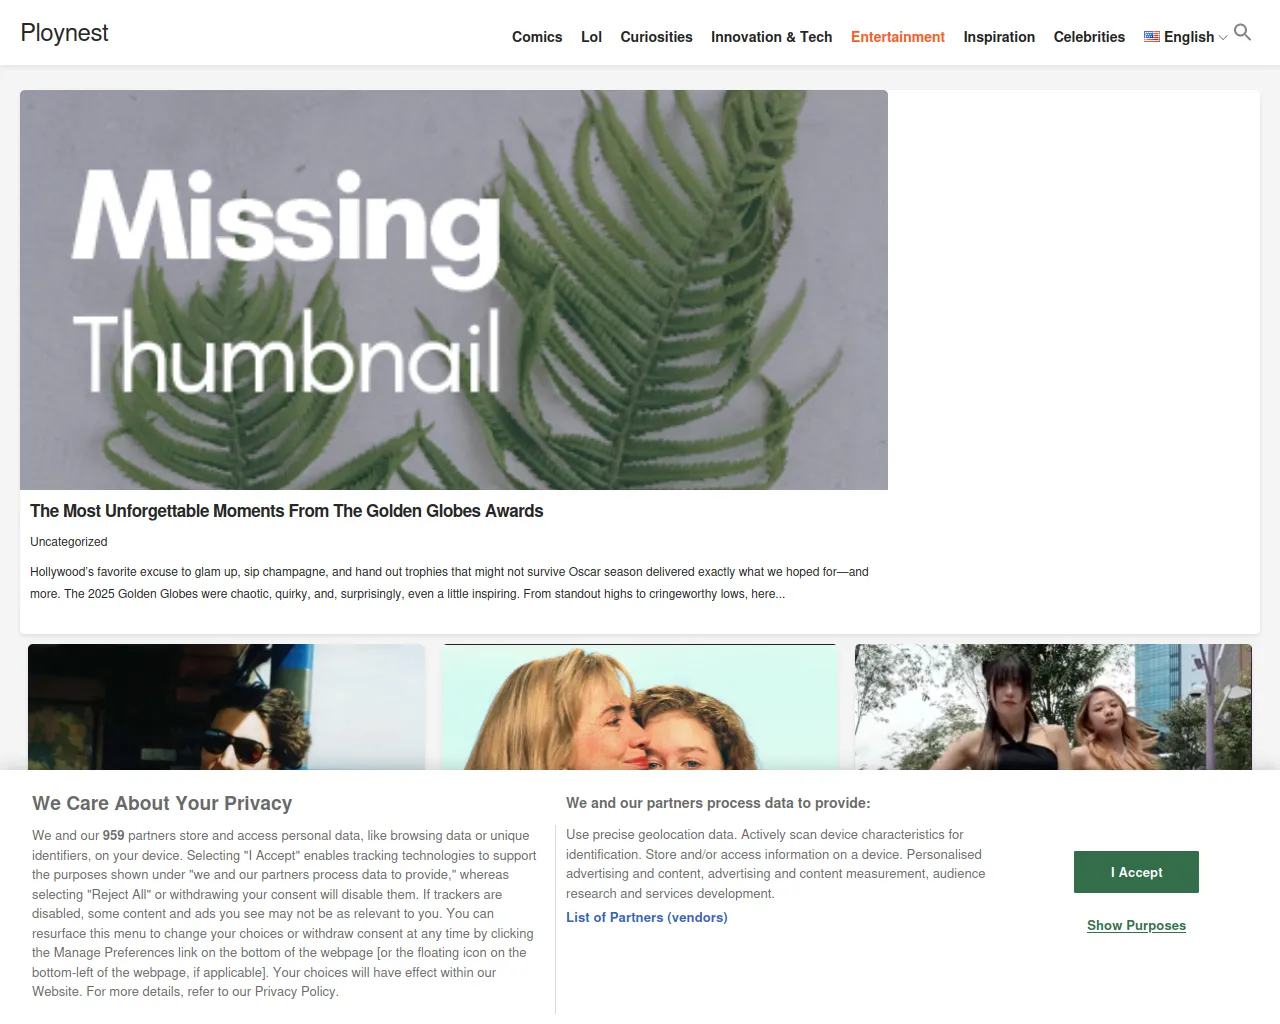Viewport: 1280px width, 1024px height.
Task: Open the Inspiration section
Action: pyautogui.click(x=999, y=37)
